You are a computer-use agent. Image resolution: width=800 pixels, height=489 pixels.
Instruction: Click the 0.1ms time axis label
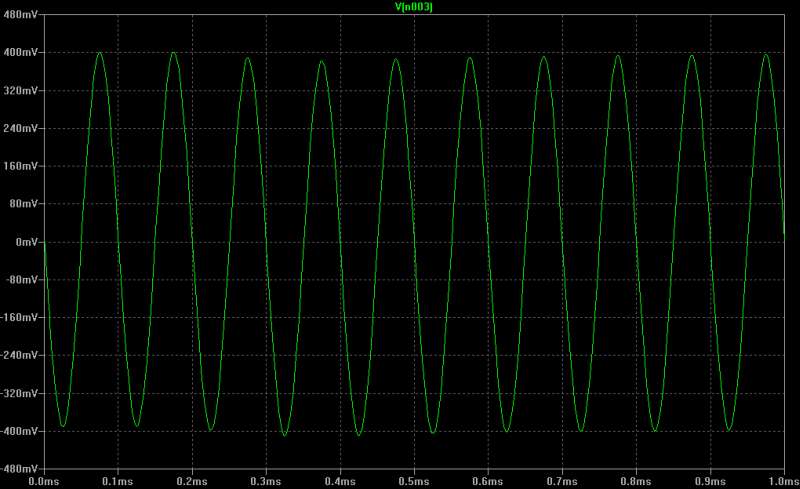pyautogui.click(x=118, y=481)
